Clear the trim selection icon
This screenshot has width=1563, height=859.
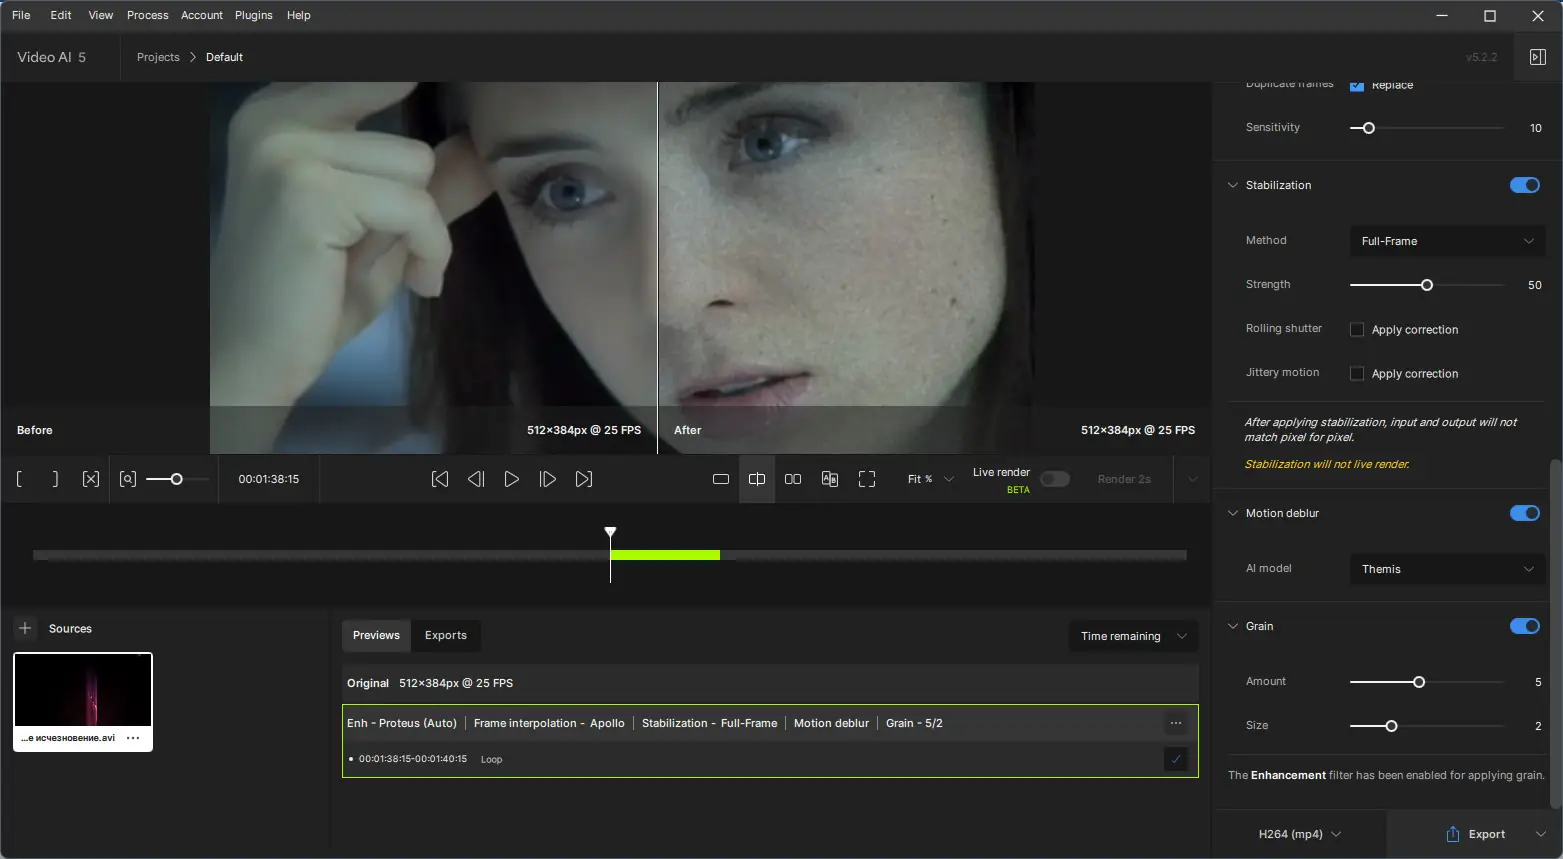point(91,479)
